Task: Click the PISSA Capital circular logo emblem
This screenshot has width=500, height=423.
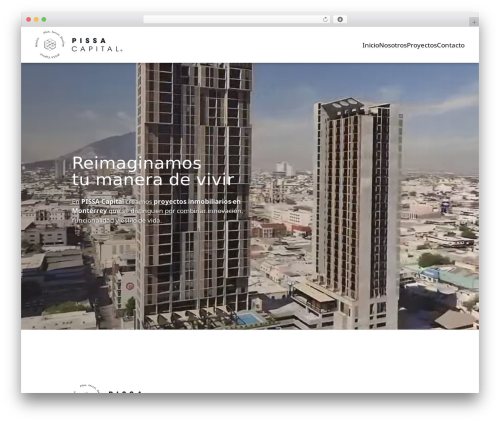Action: 50,45
